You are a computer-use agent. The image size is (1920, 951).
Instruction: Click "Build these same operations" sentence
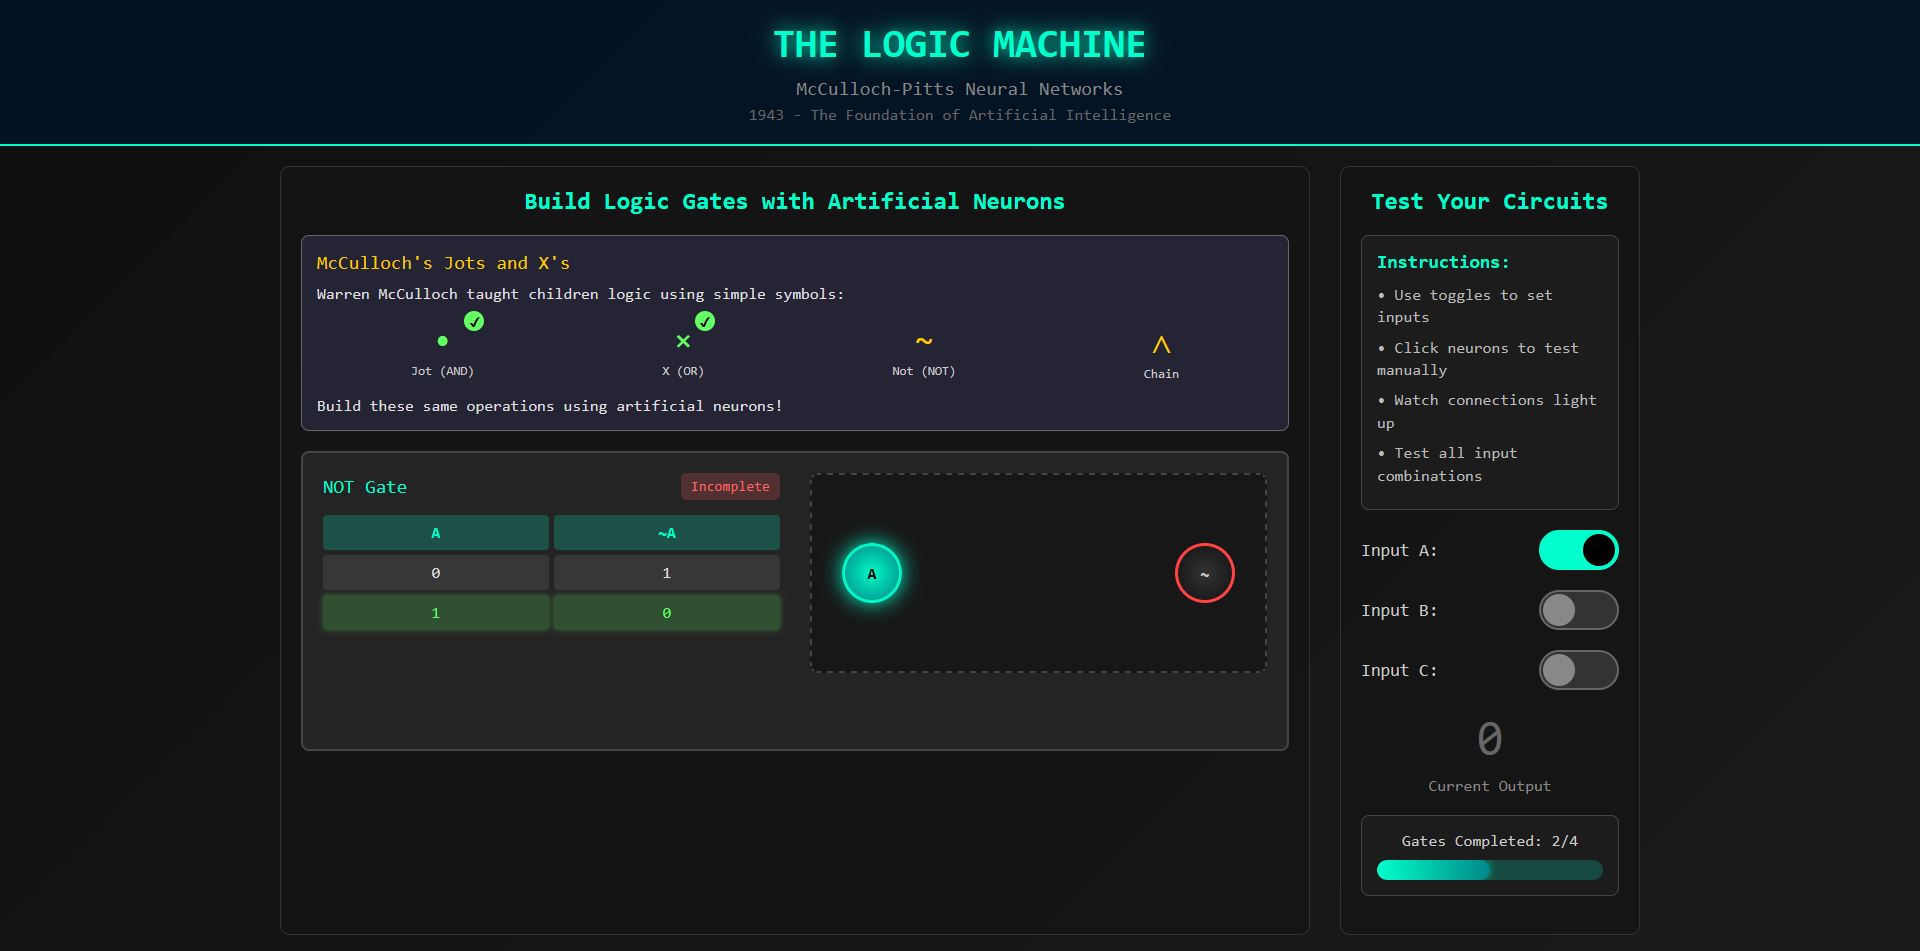click(550, 406)
